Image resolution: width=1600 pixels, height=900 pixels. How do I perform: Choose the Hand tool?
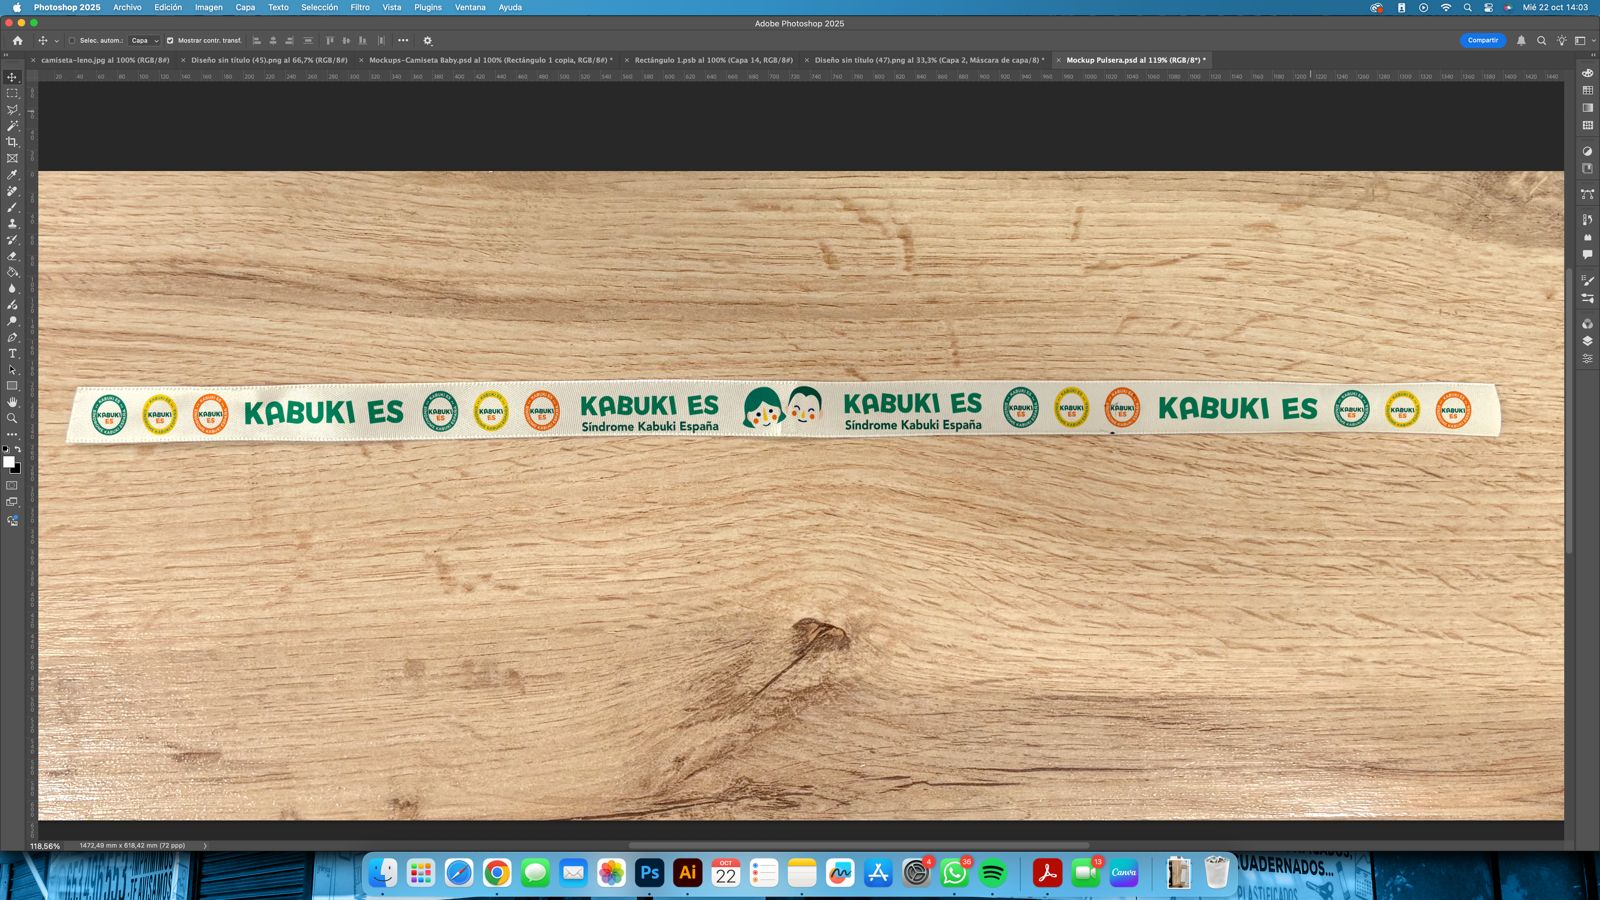pos(12,402)
